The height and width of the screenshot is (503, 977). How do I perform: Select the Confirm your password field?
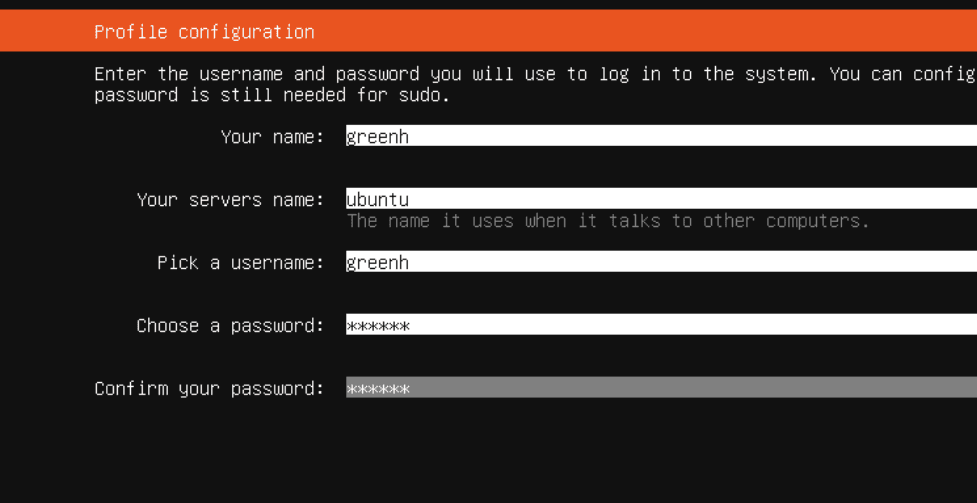pyautogui.click(x=661, y=387)
